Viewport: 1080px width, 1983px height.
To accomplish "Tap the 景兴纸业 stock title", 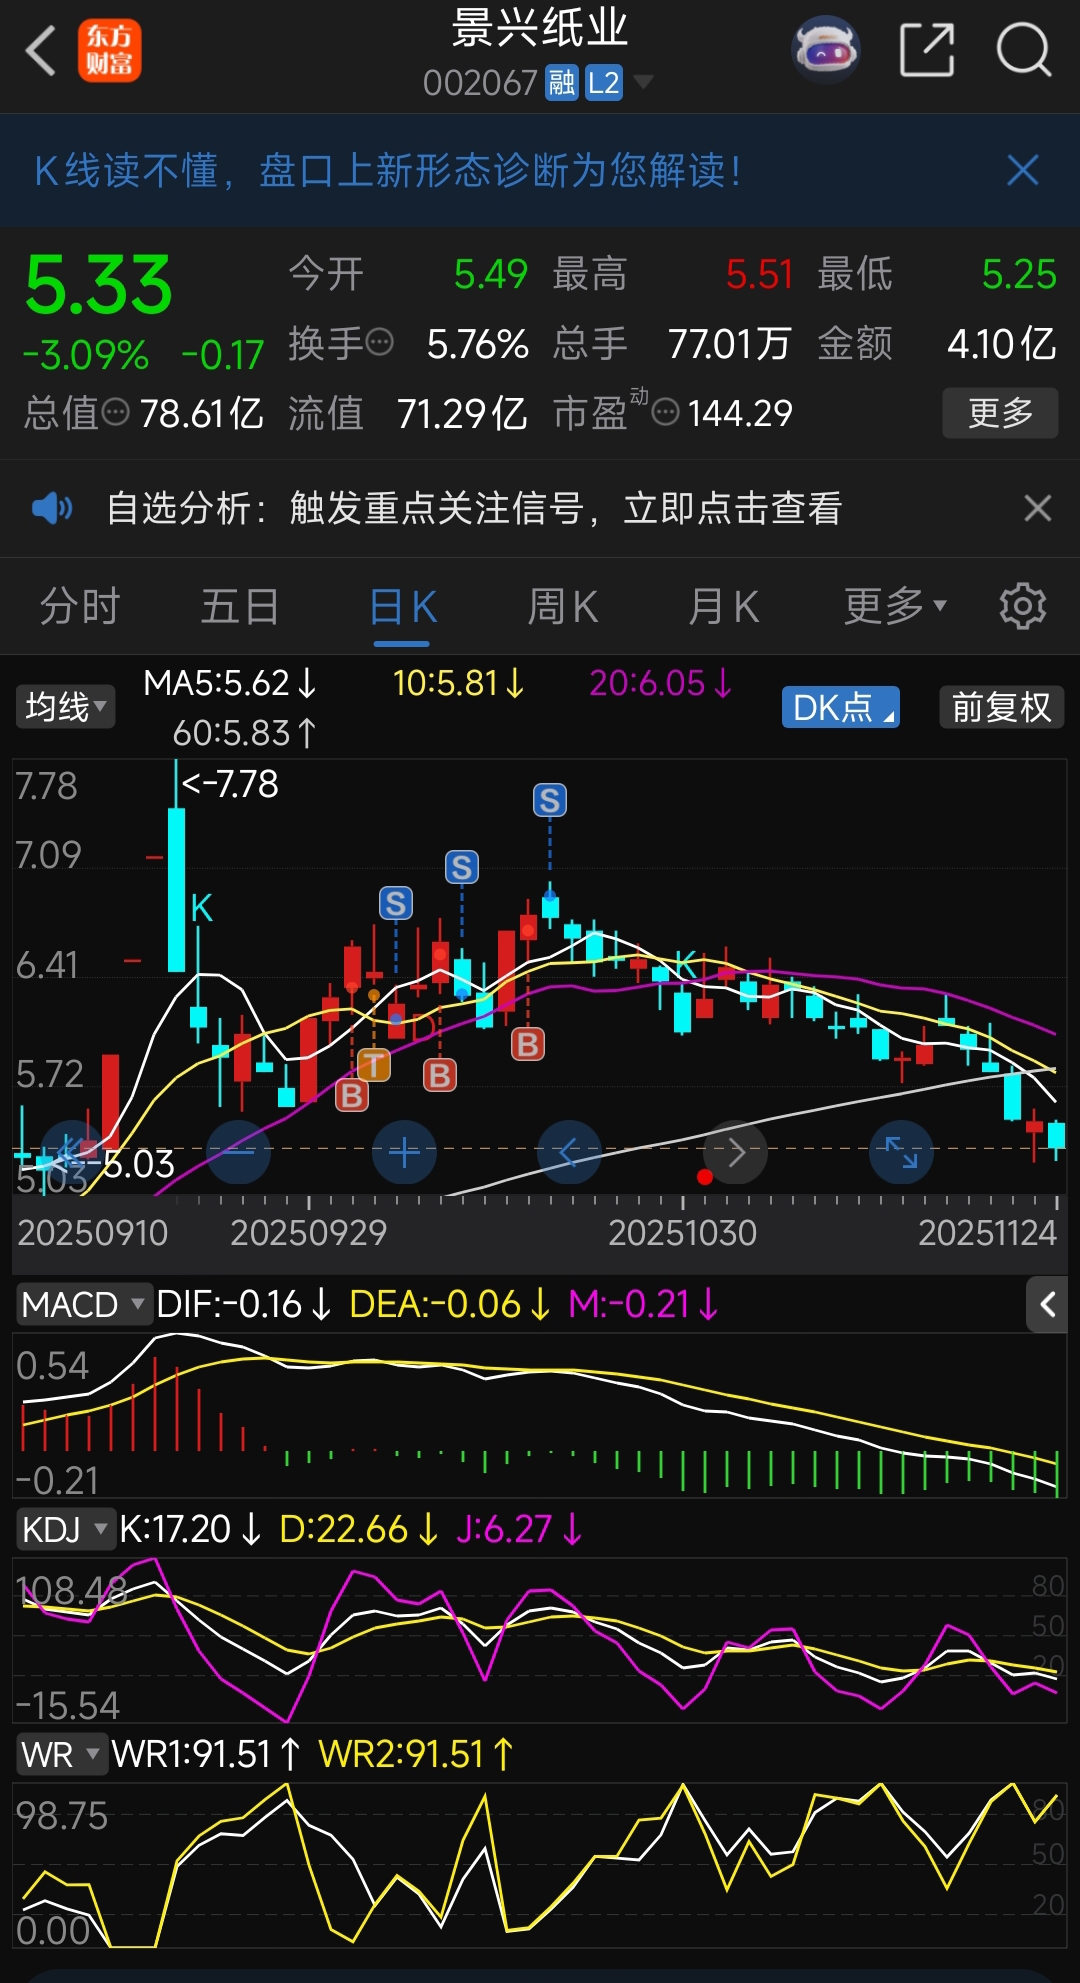I will [x=540, y=28].
